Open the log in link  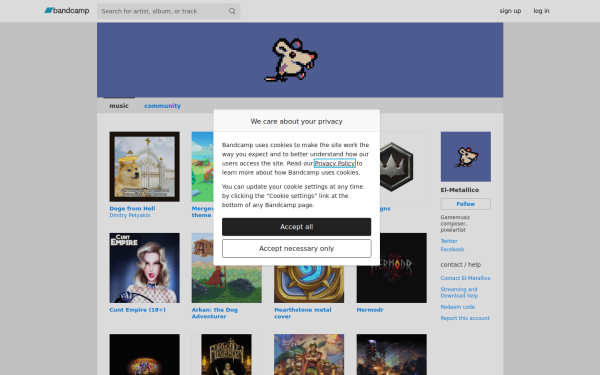(541, 11)
